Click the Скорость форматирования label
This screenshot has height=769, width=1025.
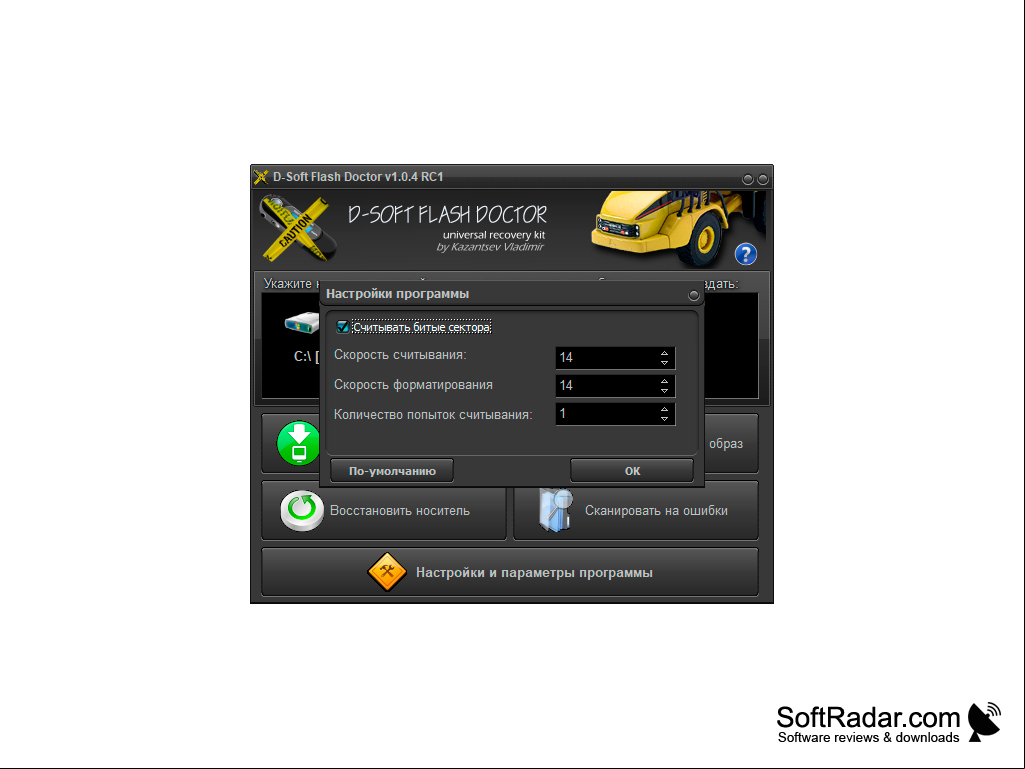(413, 385)
